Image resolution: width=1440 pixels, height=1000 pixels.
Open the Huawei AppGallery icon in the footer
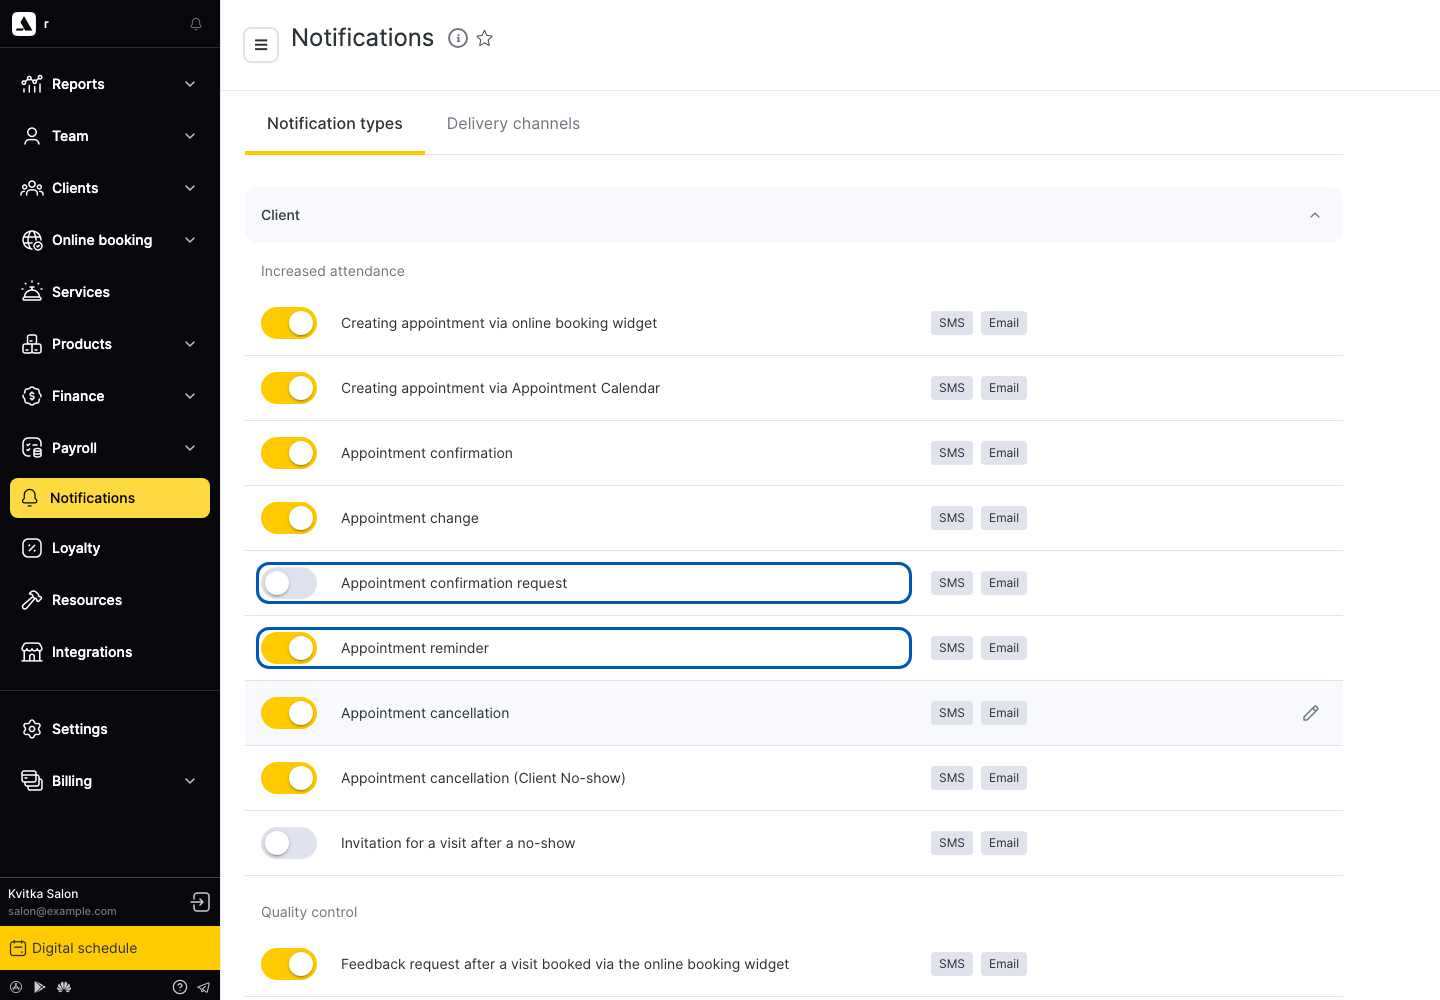[64, 987]
